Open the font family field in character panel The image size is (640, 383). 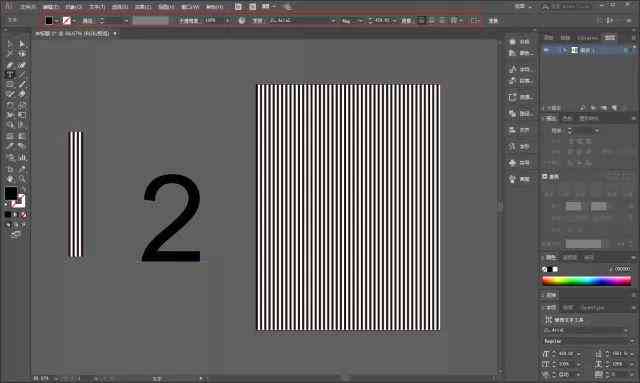(586, 330)
